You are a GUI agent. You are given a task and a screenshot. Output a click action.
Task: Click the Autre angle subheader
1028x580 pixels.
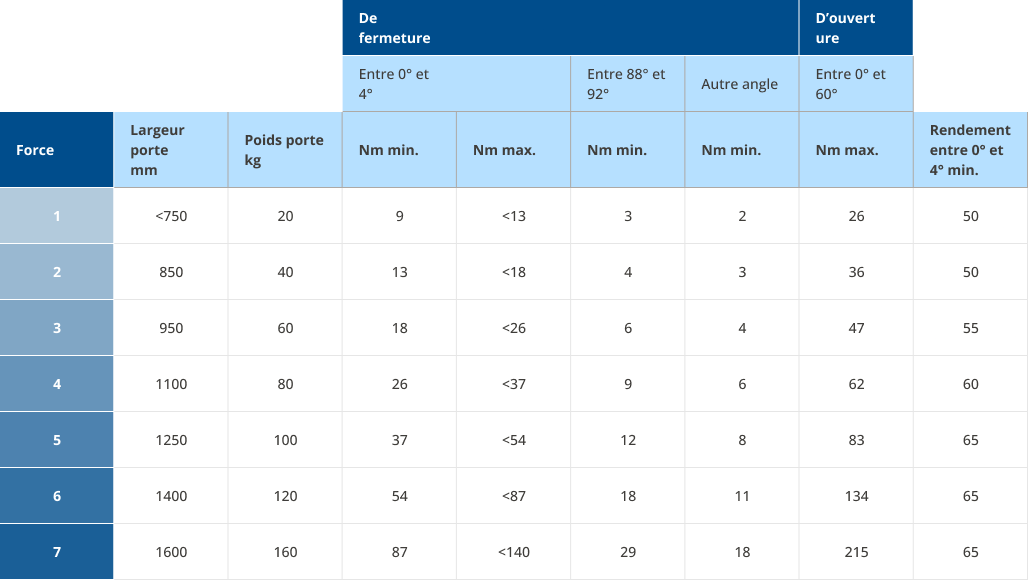(741, 84)
